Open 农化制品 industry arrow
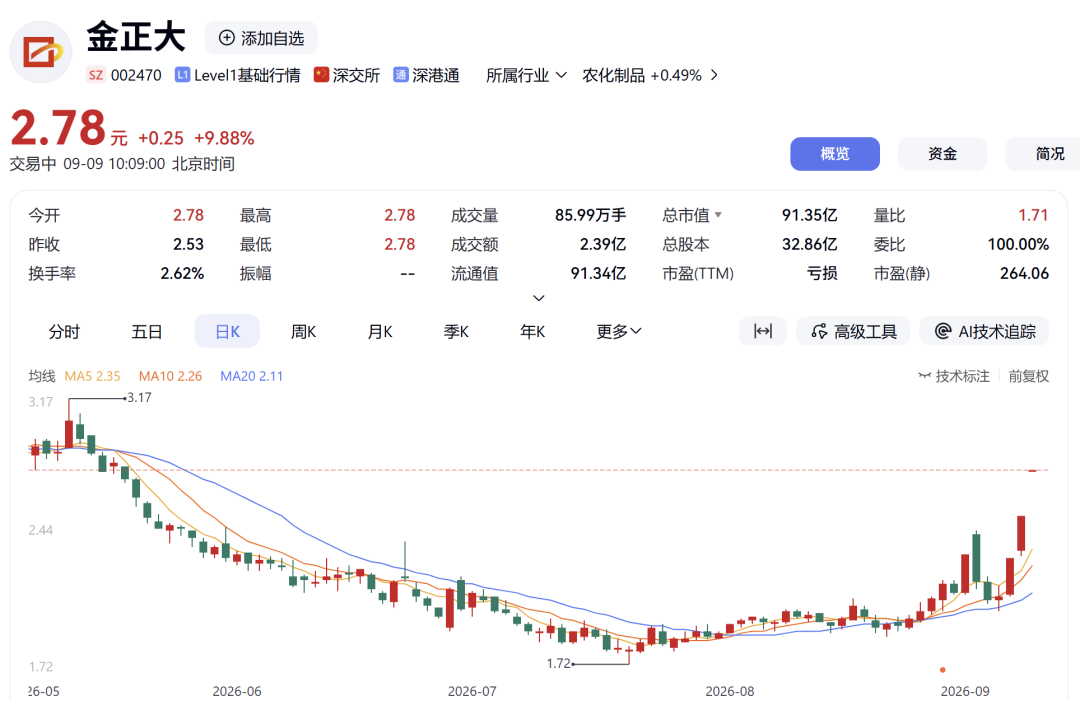 714,75
